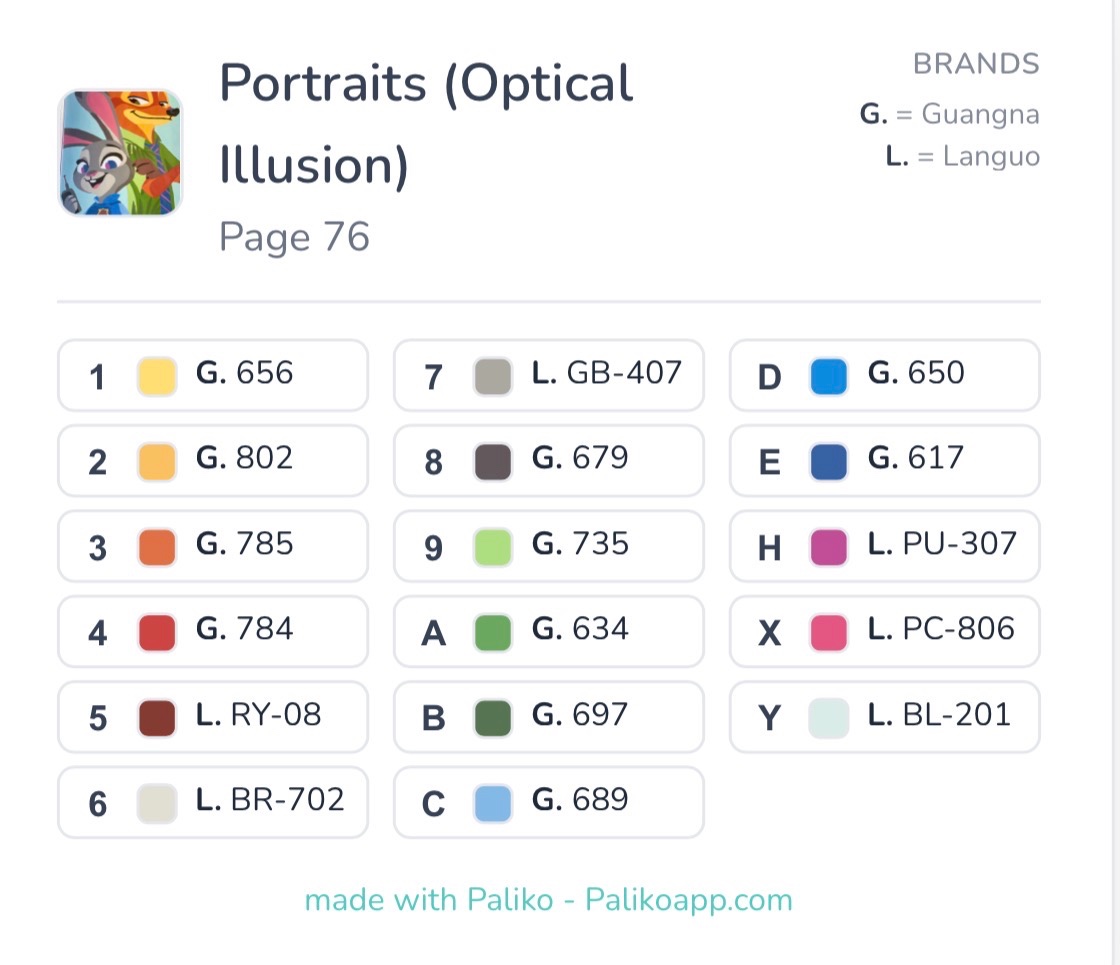Select the gray L. GB-407 swatch
The width and height of the screenshot is (1120, 965).
[493, 376]
